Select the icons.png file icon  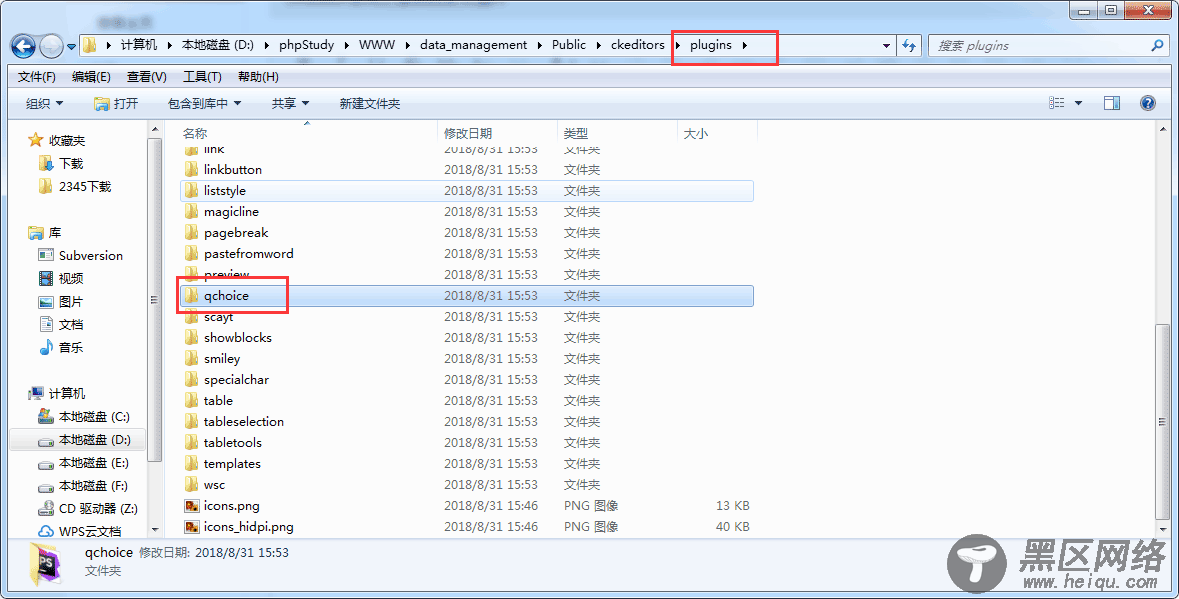192,506
